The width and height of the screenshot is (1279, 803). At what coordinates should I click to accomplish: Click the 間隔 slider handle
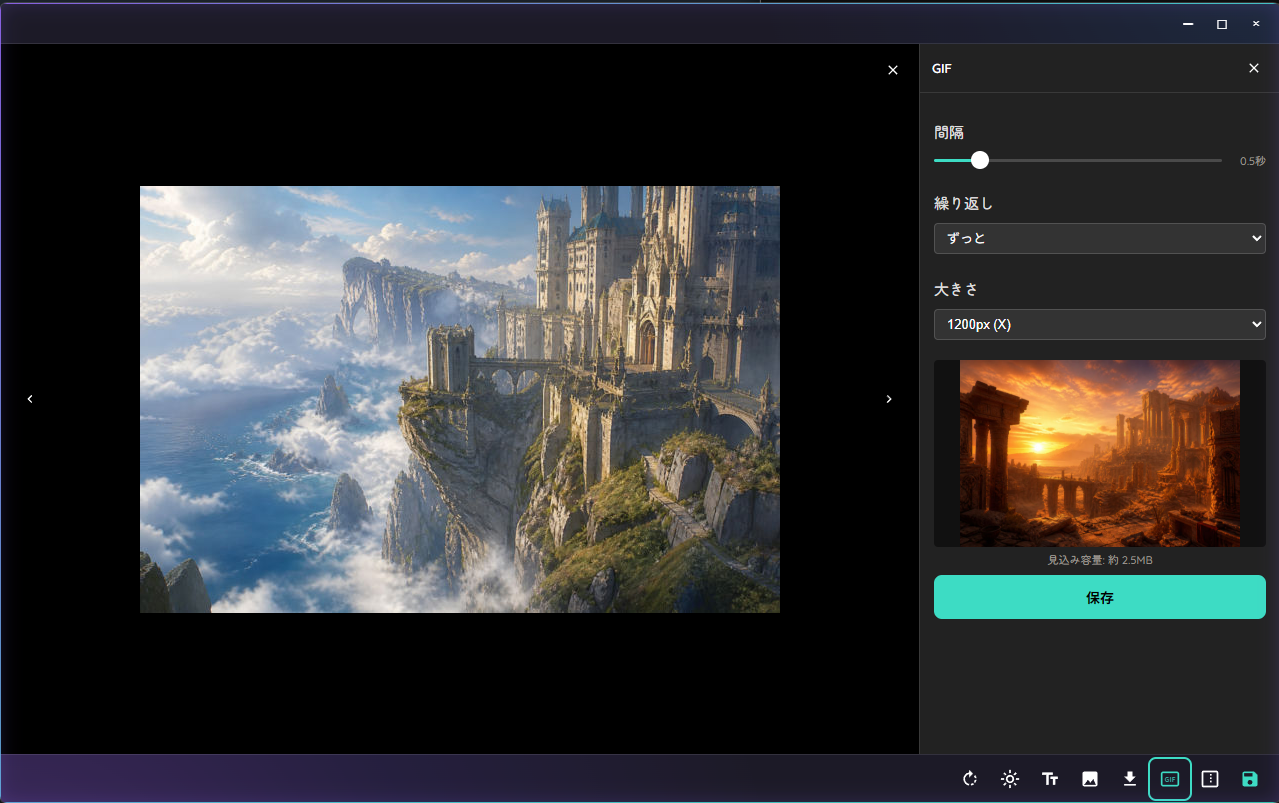tap(980, 160)
